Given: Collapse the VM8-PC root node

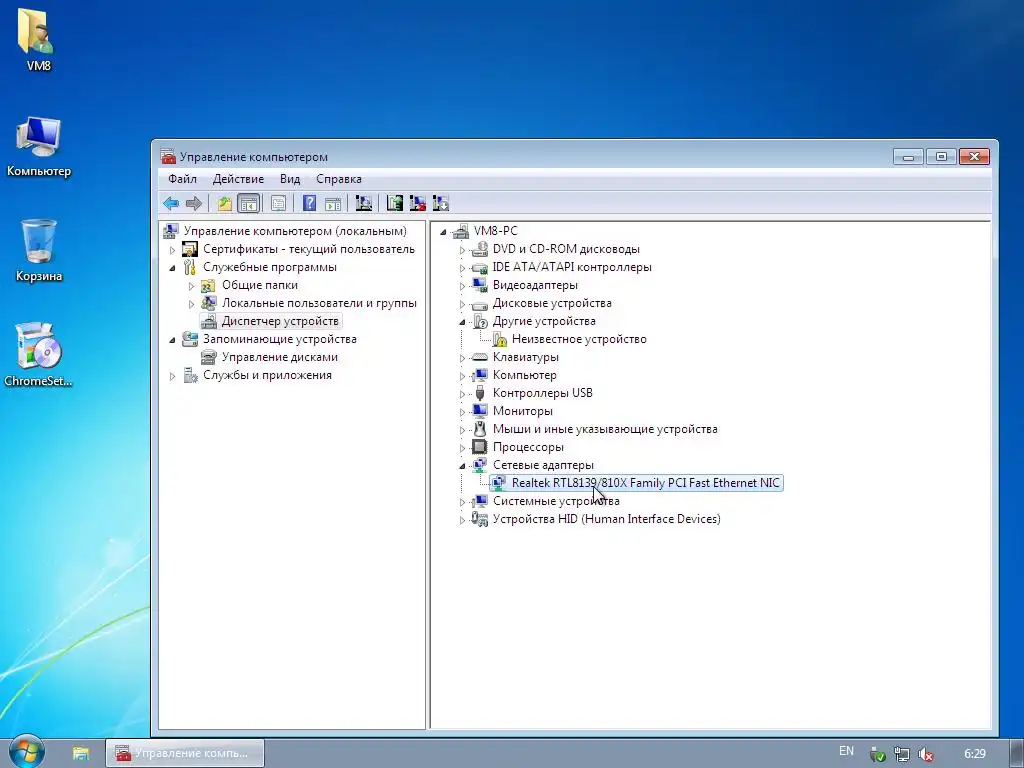Looking at the screenshot, I should pyautogui.click(x=443, y=232).
